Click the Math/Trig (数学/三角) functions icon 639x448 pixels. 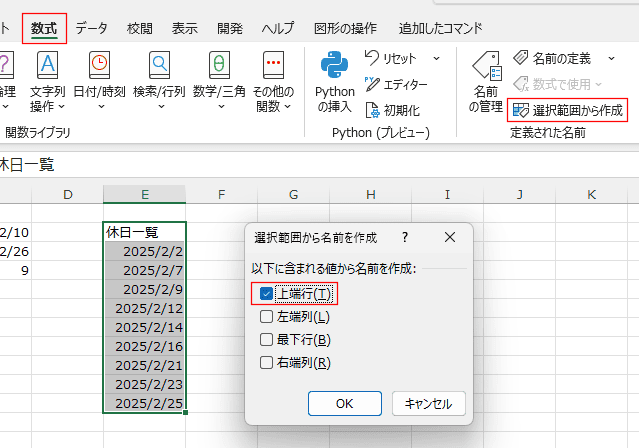point(219,67)
